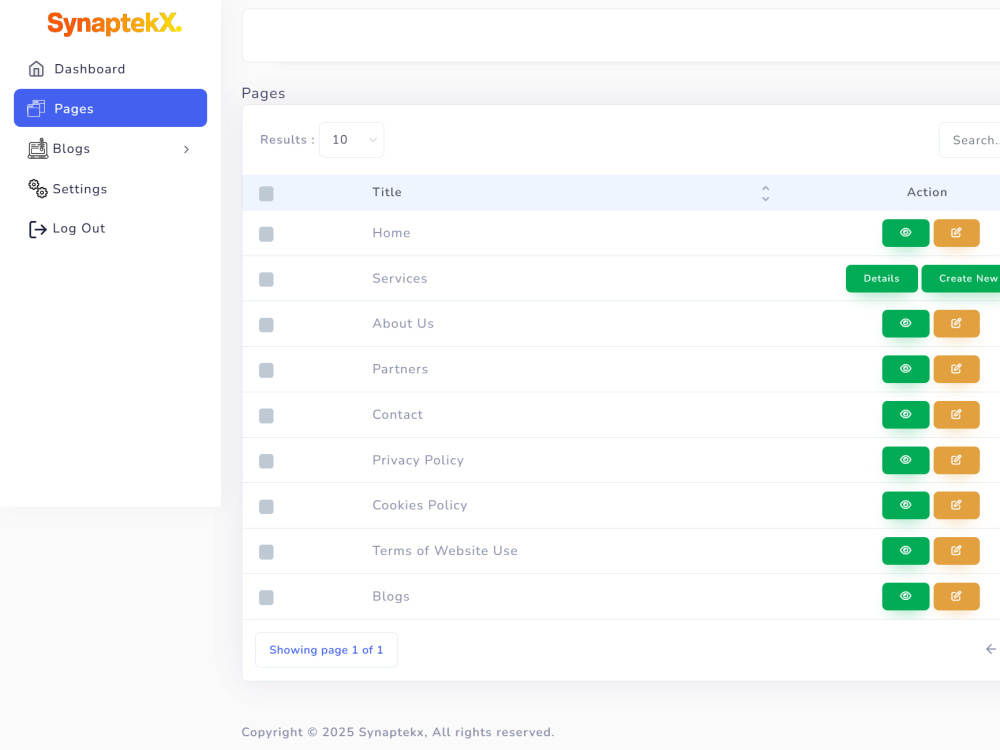View the Contact page
The height and width of the screenshot is (750, 1000).
[x=905, y=415]
